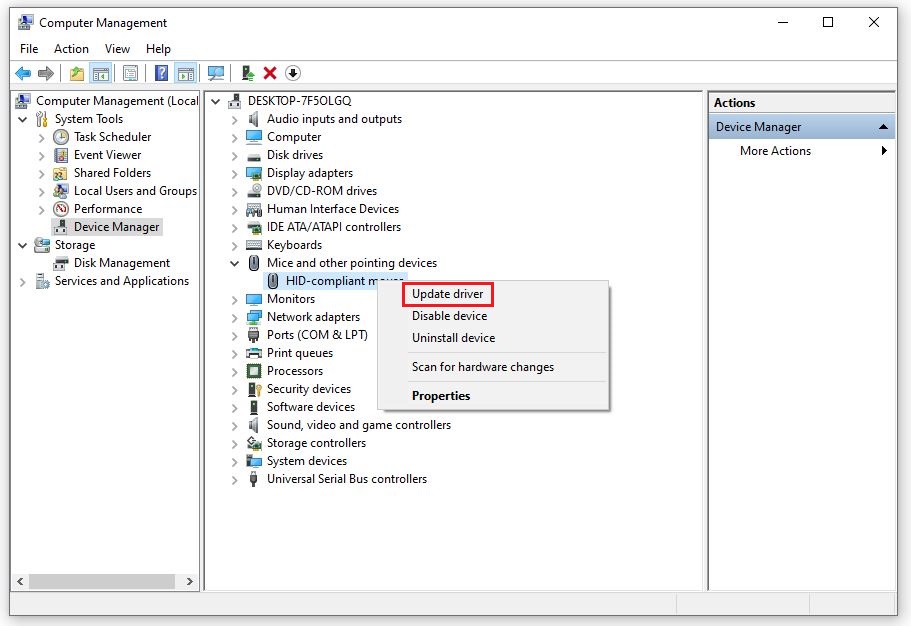Expand the Storage node in the sidebar
This screenshot has height=626, width=911.
(x=22, y=245)
